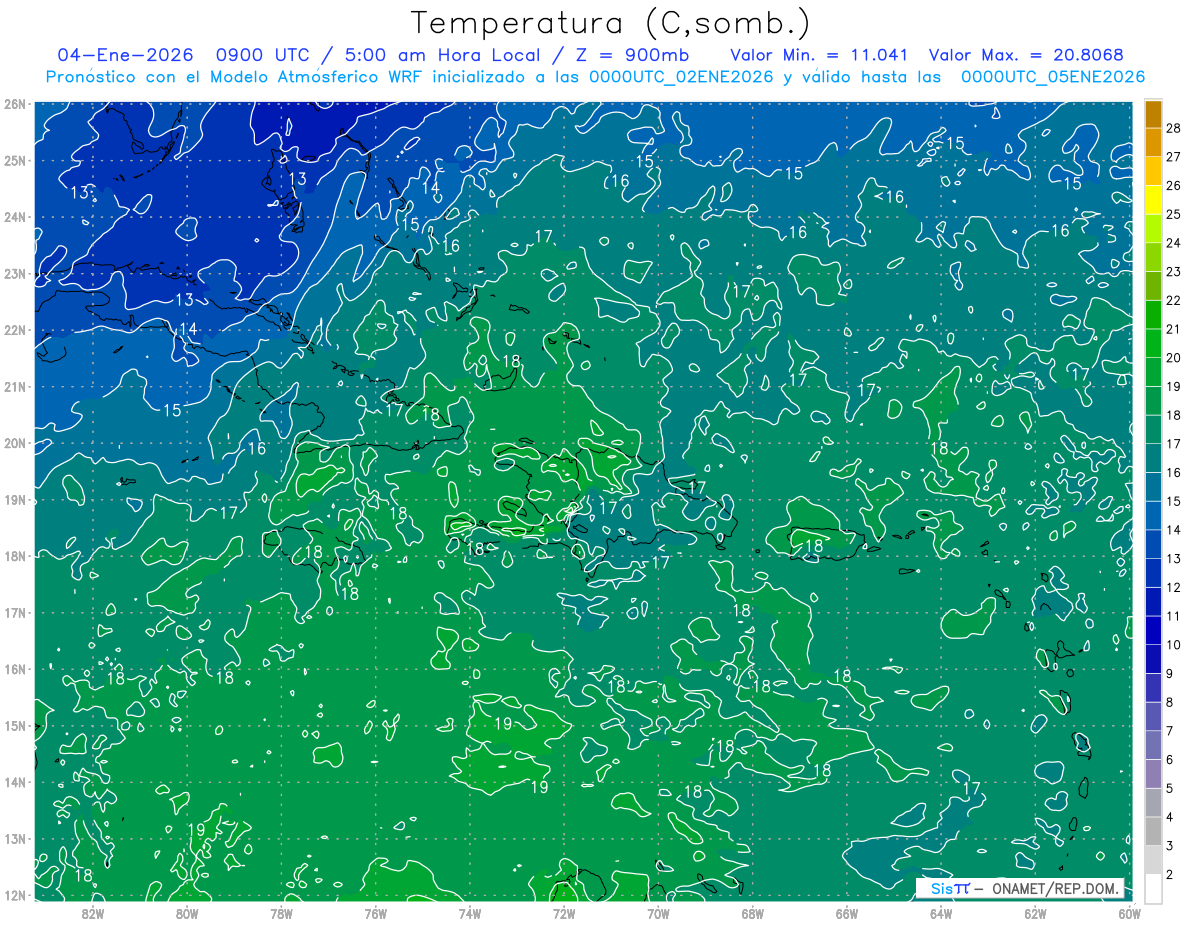Click the '22N' latitude label
The height and width of the screenshot is (927, 1200).
[x=14, y=330]
